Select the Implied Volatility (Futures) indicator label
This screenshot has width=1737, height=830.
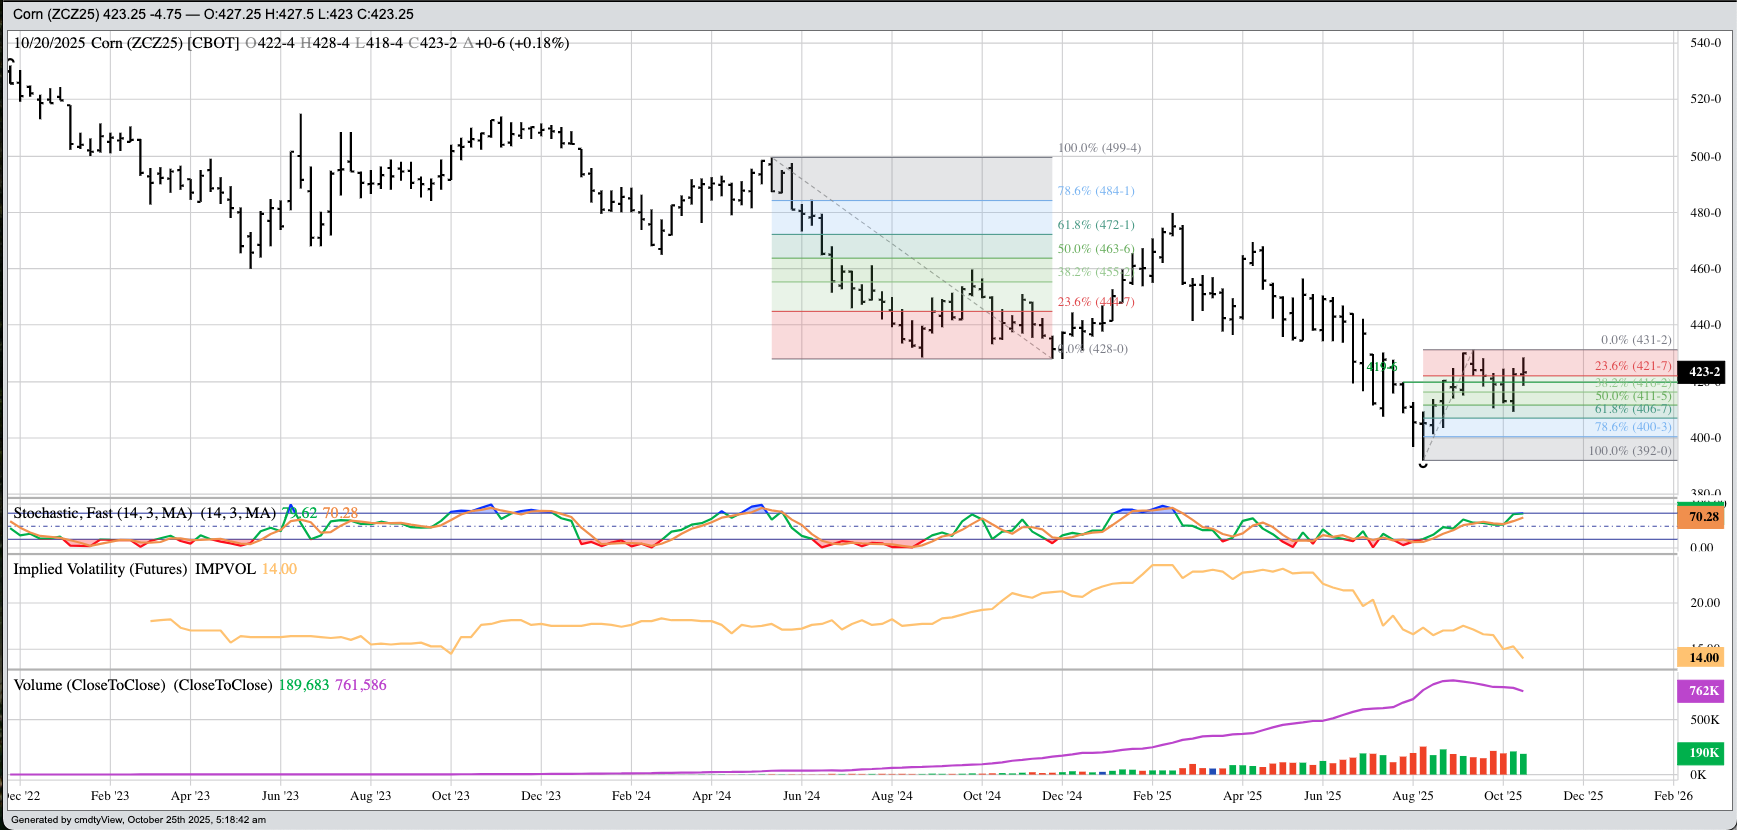pyautogui.click(x=100, y=569)
